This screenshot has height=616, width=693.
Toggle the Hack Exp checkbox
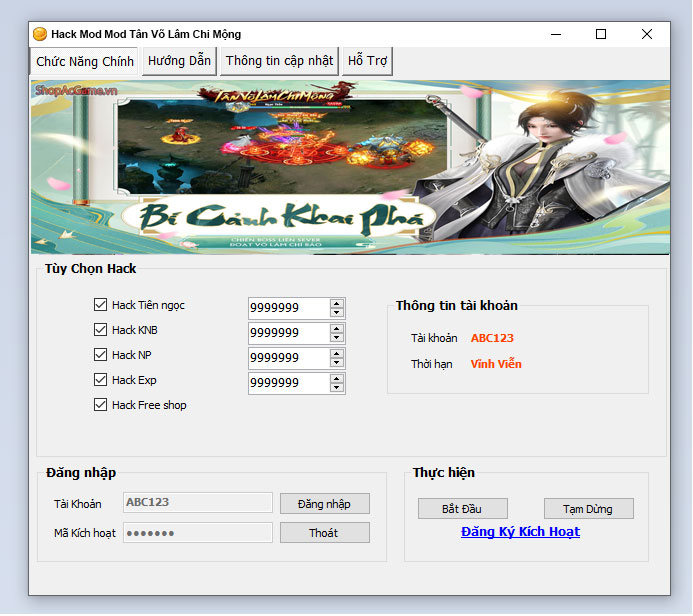(x=100, y=380)
